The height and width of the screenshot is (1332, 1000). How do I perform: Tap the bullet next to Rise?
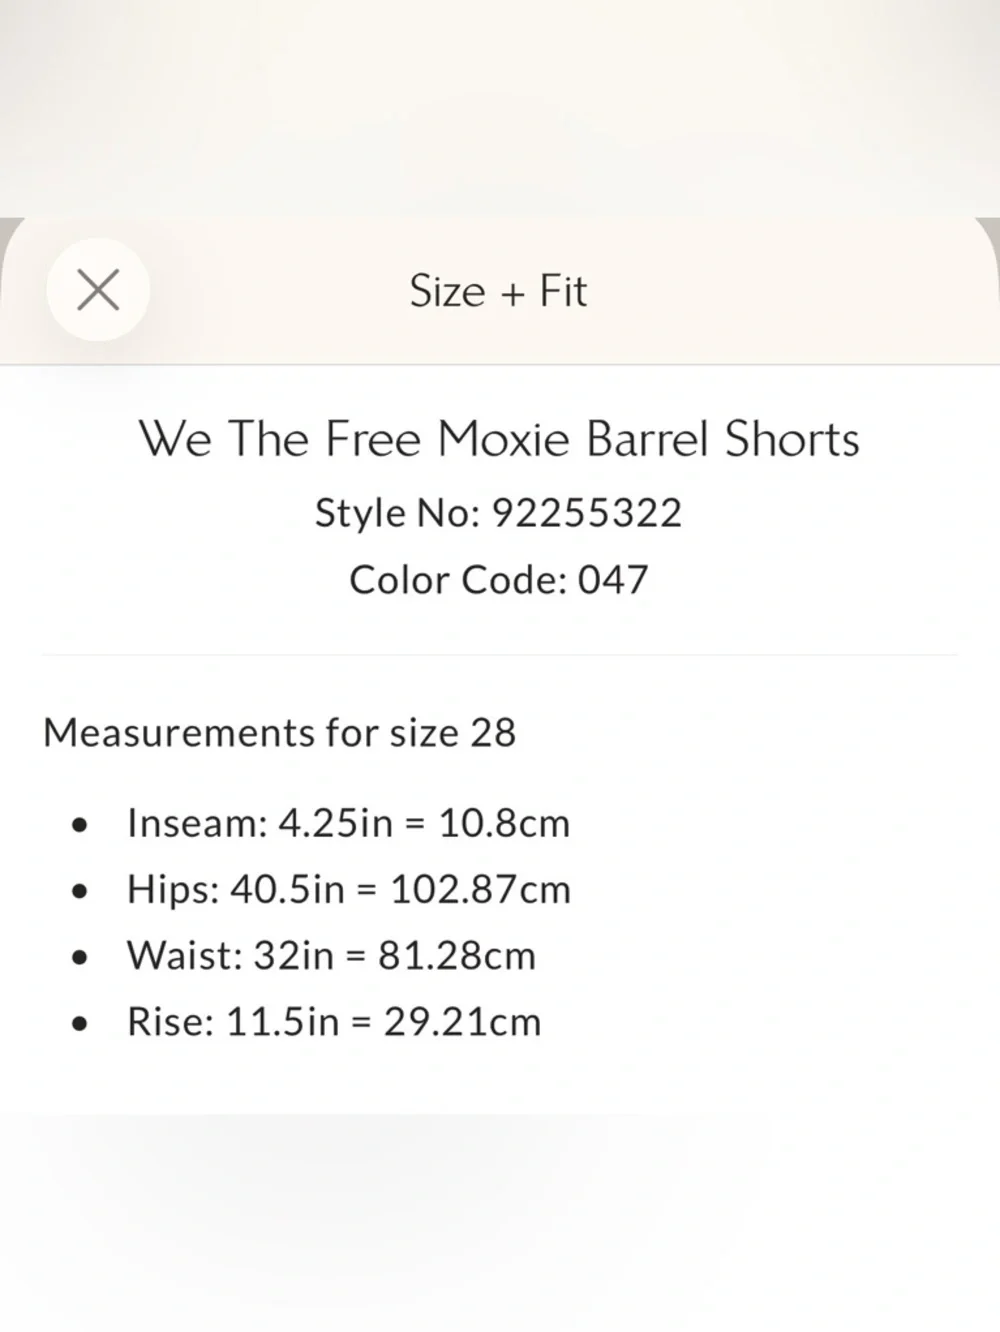pyautogui.click(x=79, y=1023)
